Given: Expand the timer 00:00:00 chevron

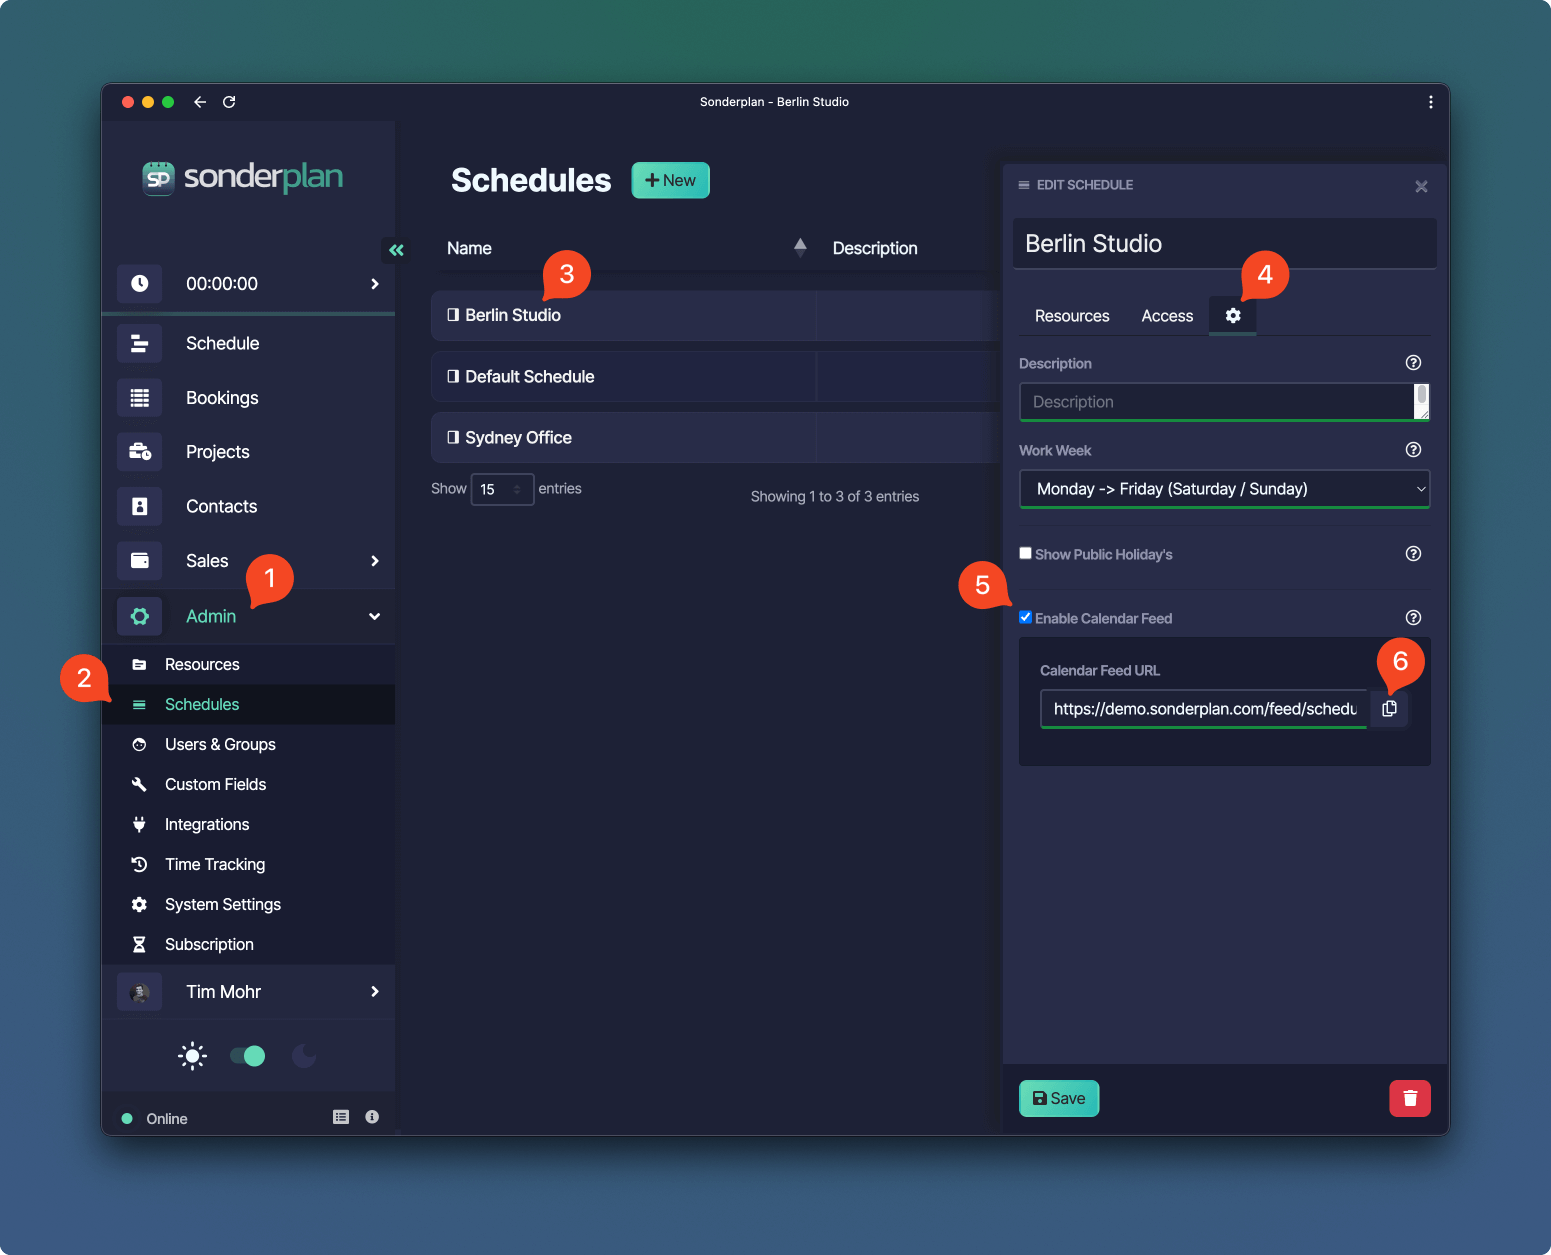Looking at the screenshot, I should pyautogui.click(x=375, y=284).
